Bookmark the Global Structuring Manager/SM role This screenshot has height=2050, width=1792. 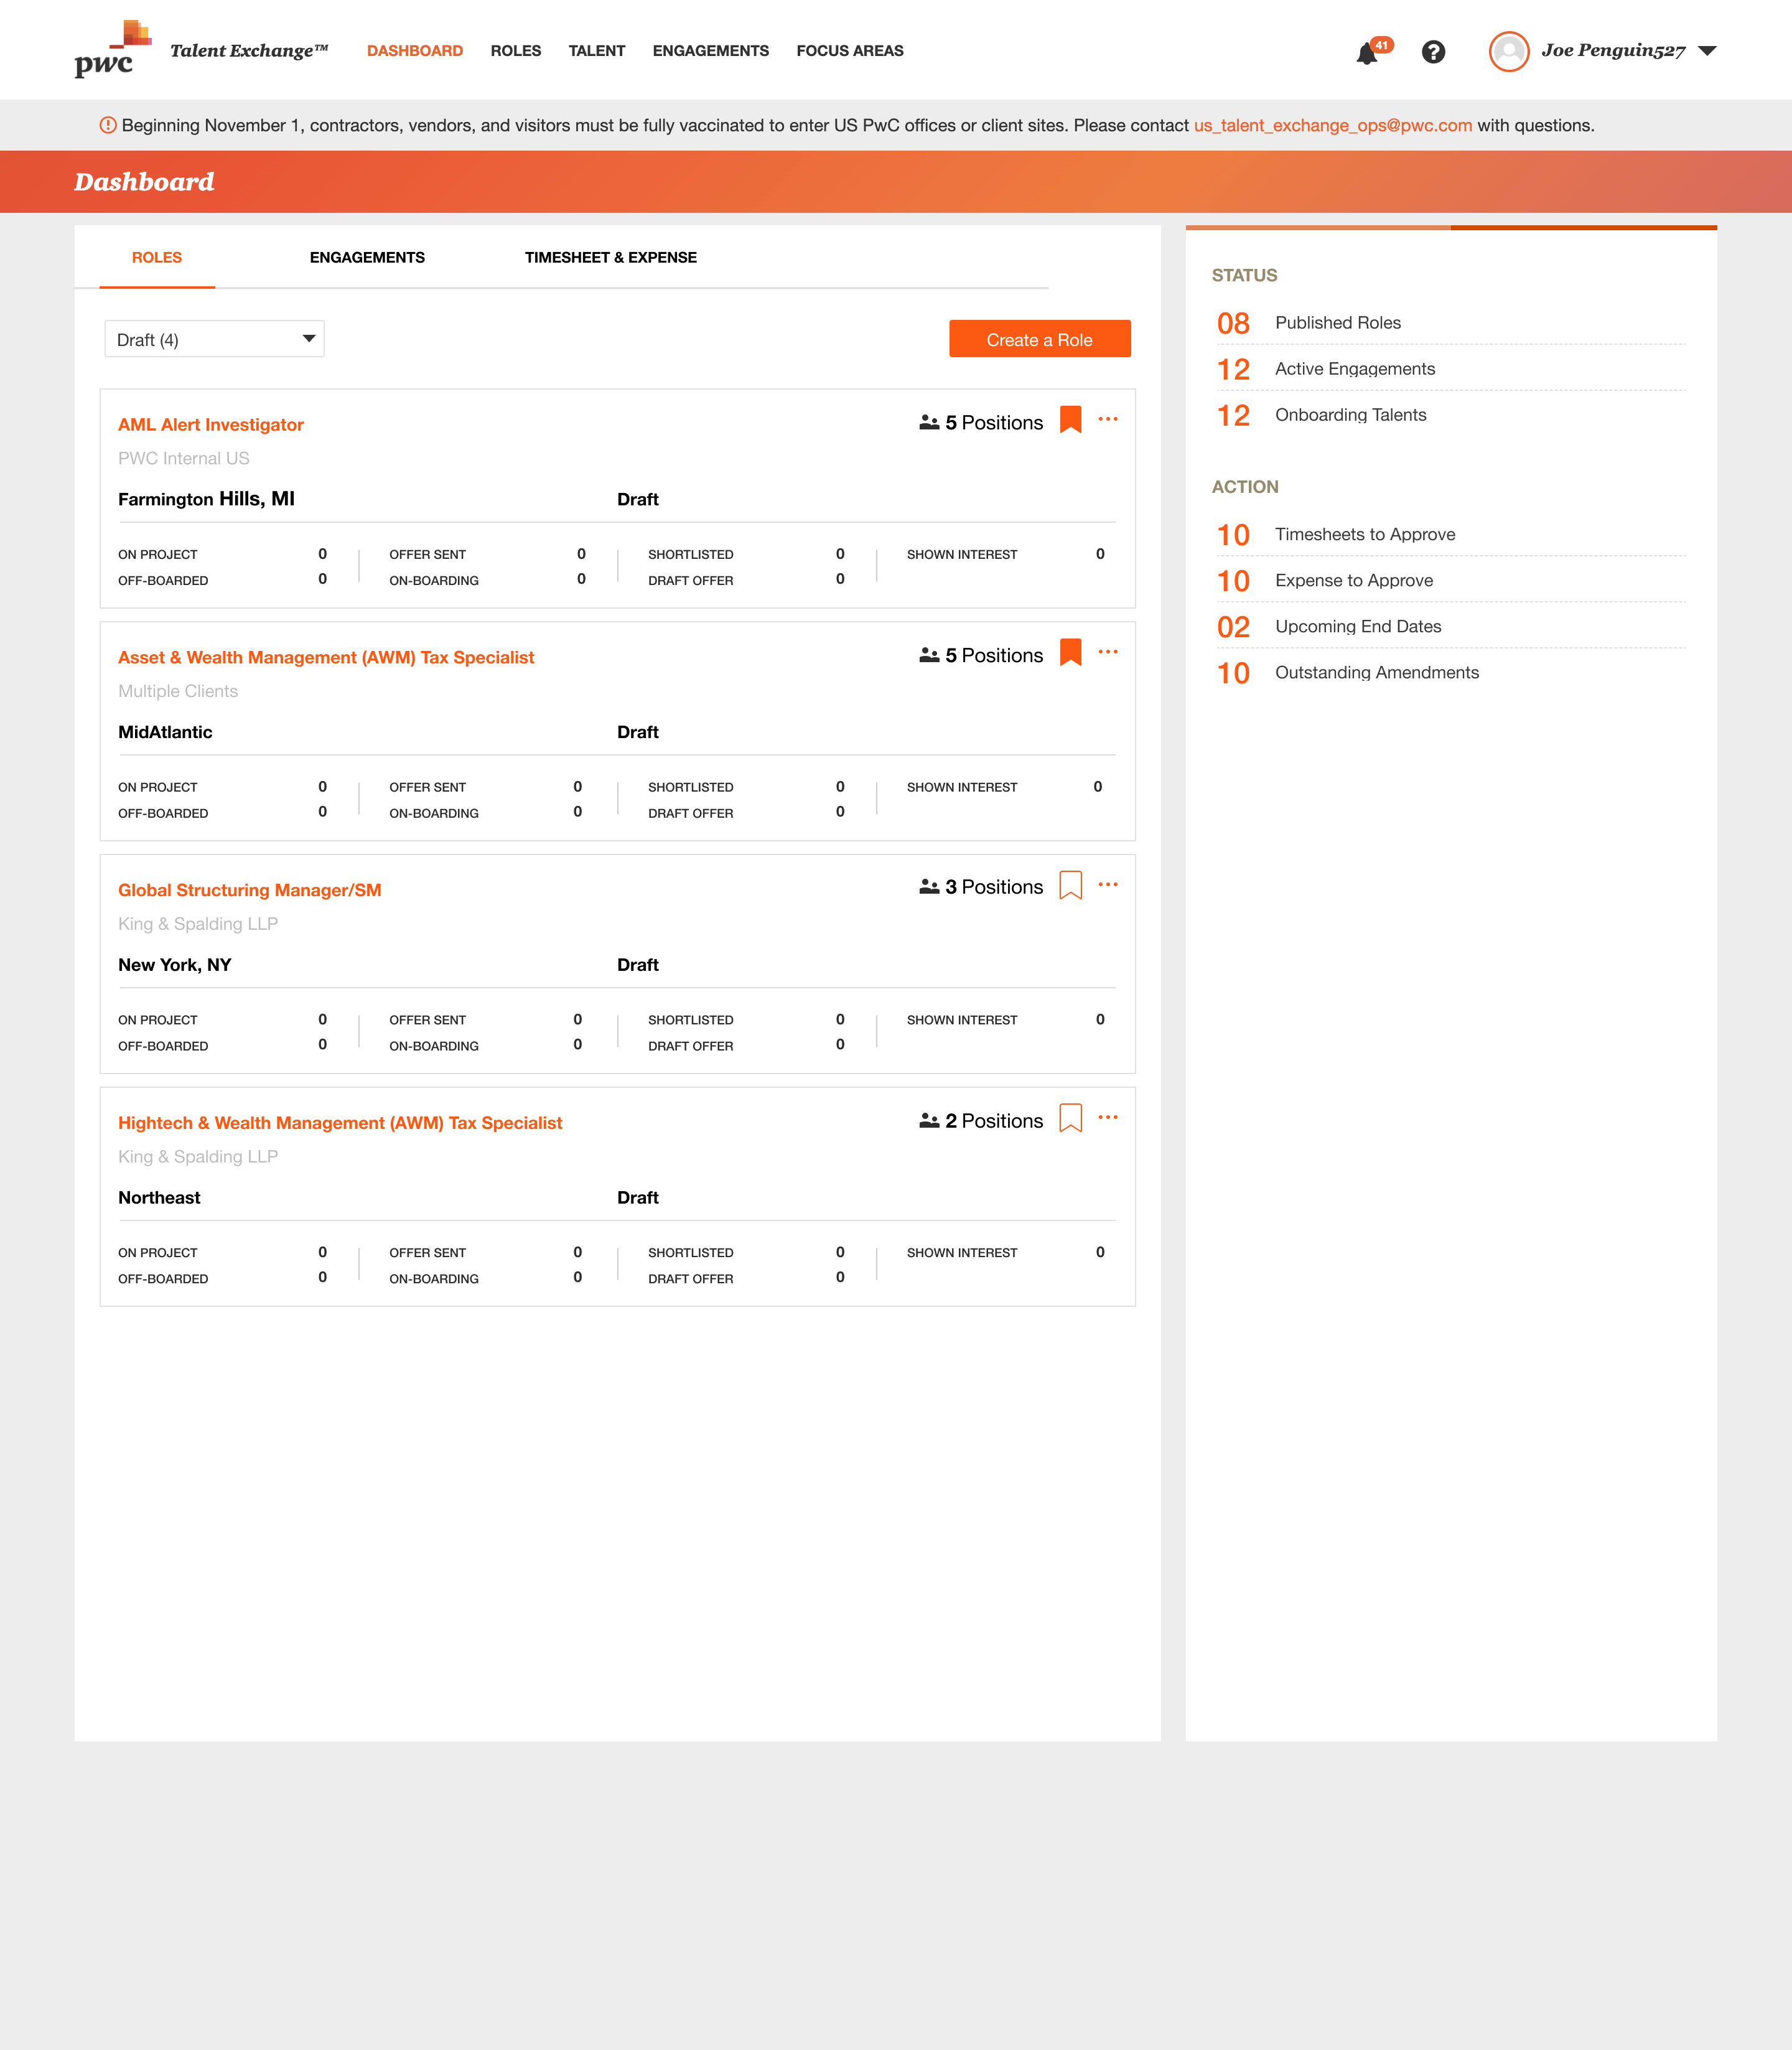click(x=1070, y=885)
